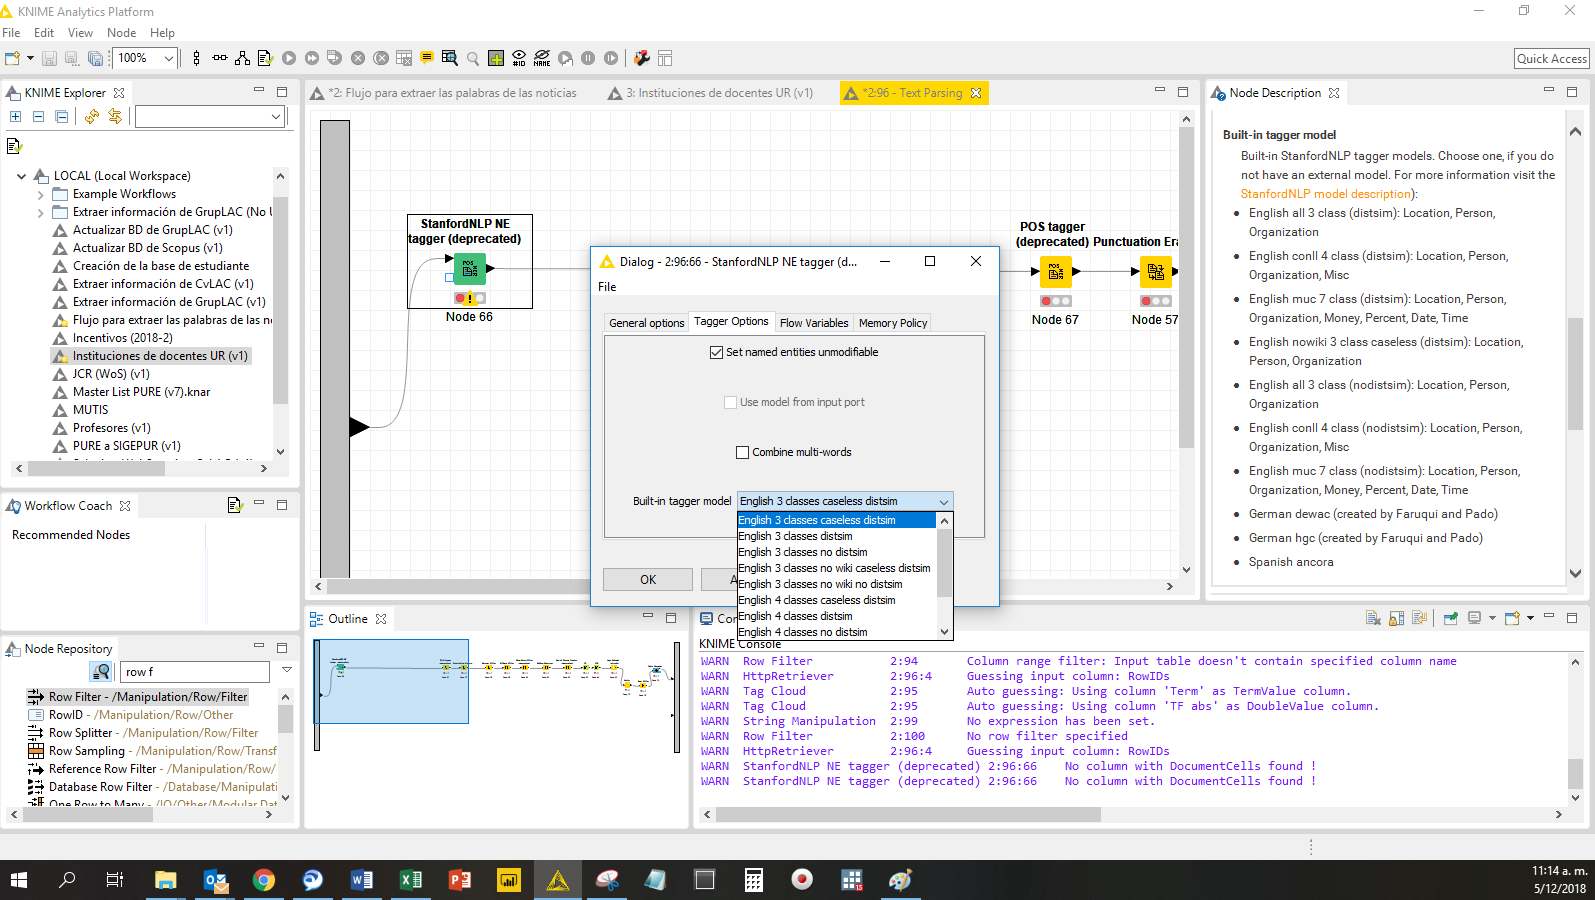1595x900 pixels.
Task: Open the File menu in main window
Action: tap(11, 33)
